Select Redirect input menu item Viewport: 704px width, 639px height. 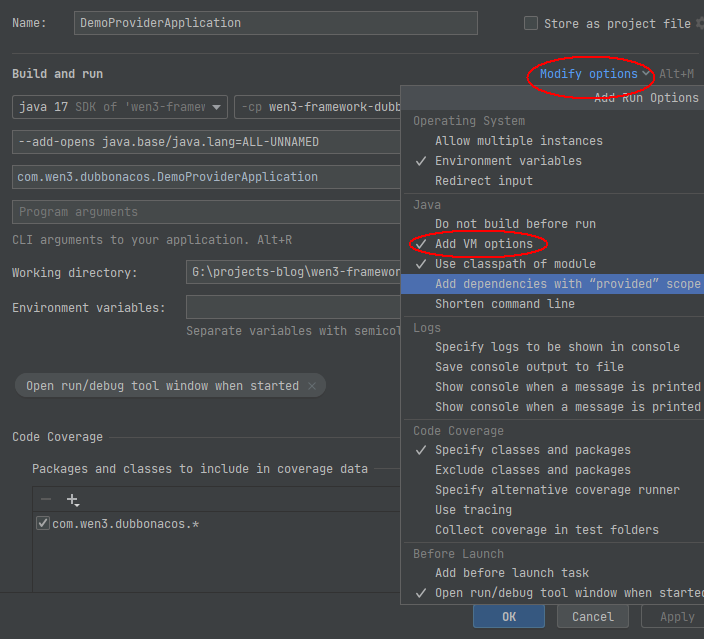[552, 181]
